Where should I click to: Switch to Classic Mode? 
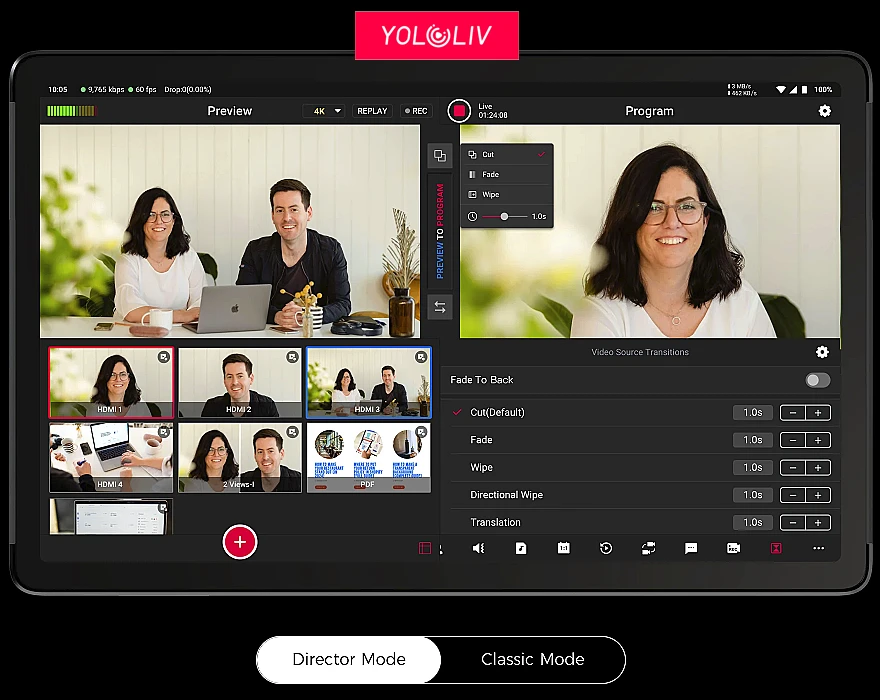coord(533,659)
